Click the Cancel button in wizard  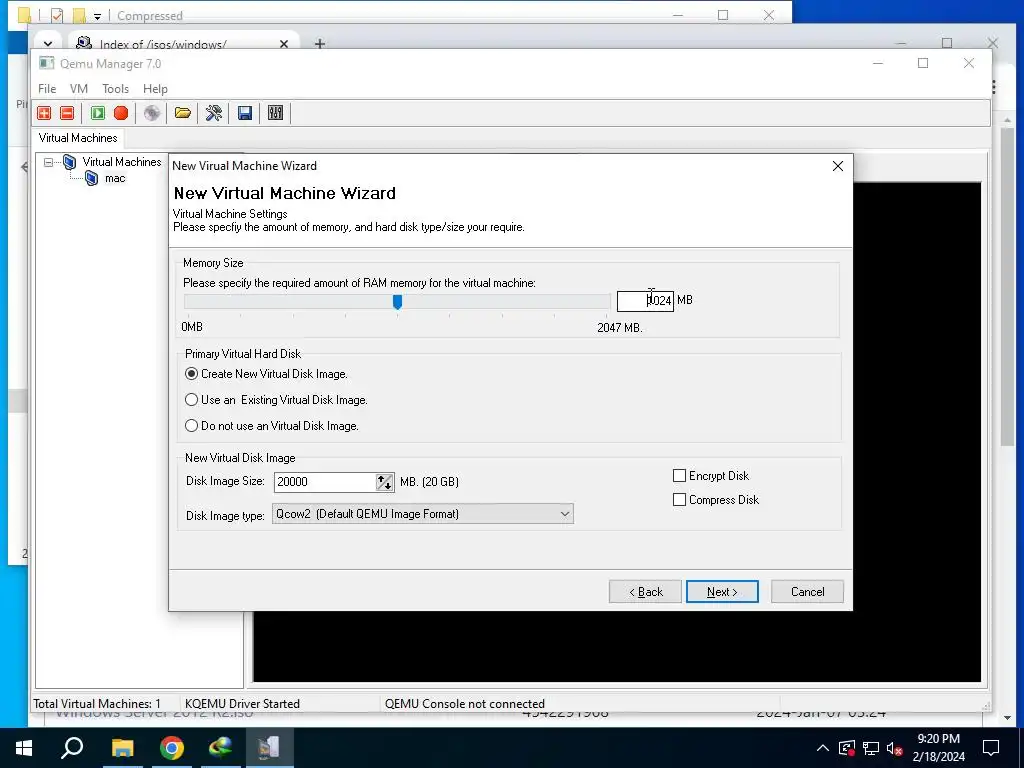click(x=807, y=592)
